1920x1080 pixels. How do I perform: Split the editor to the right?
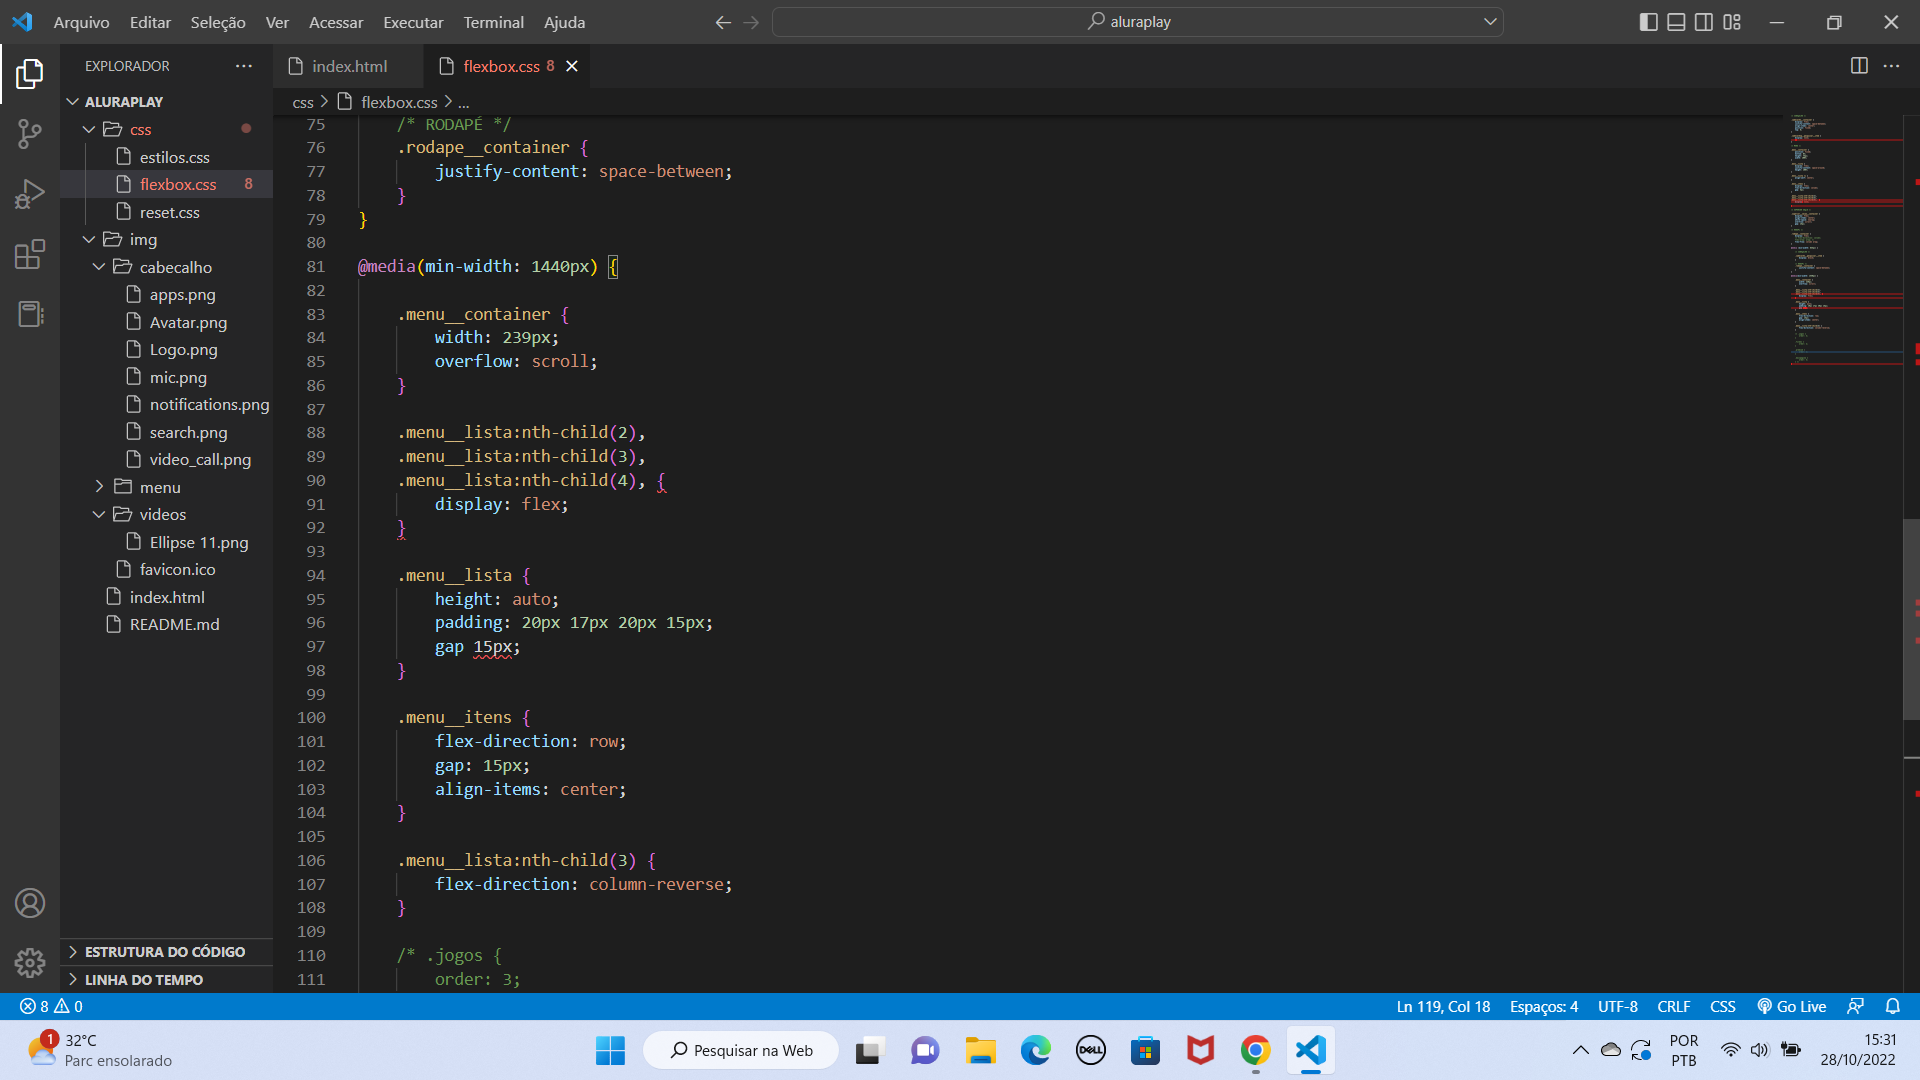[1859, 66]
